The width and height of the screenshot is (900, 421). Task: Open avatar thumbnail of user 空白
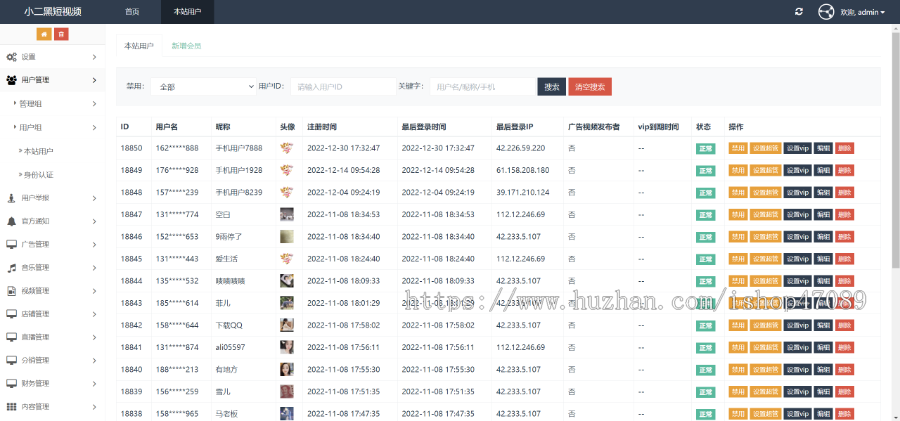click(287, 214)
